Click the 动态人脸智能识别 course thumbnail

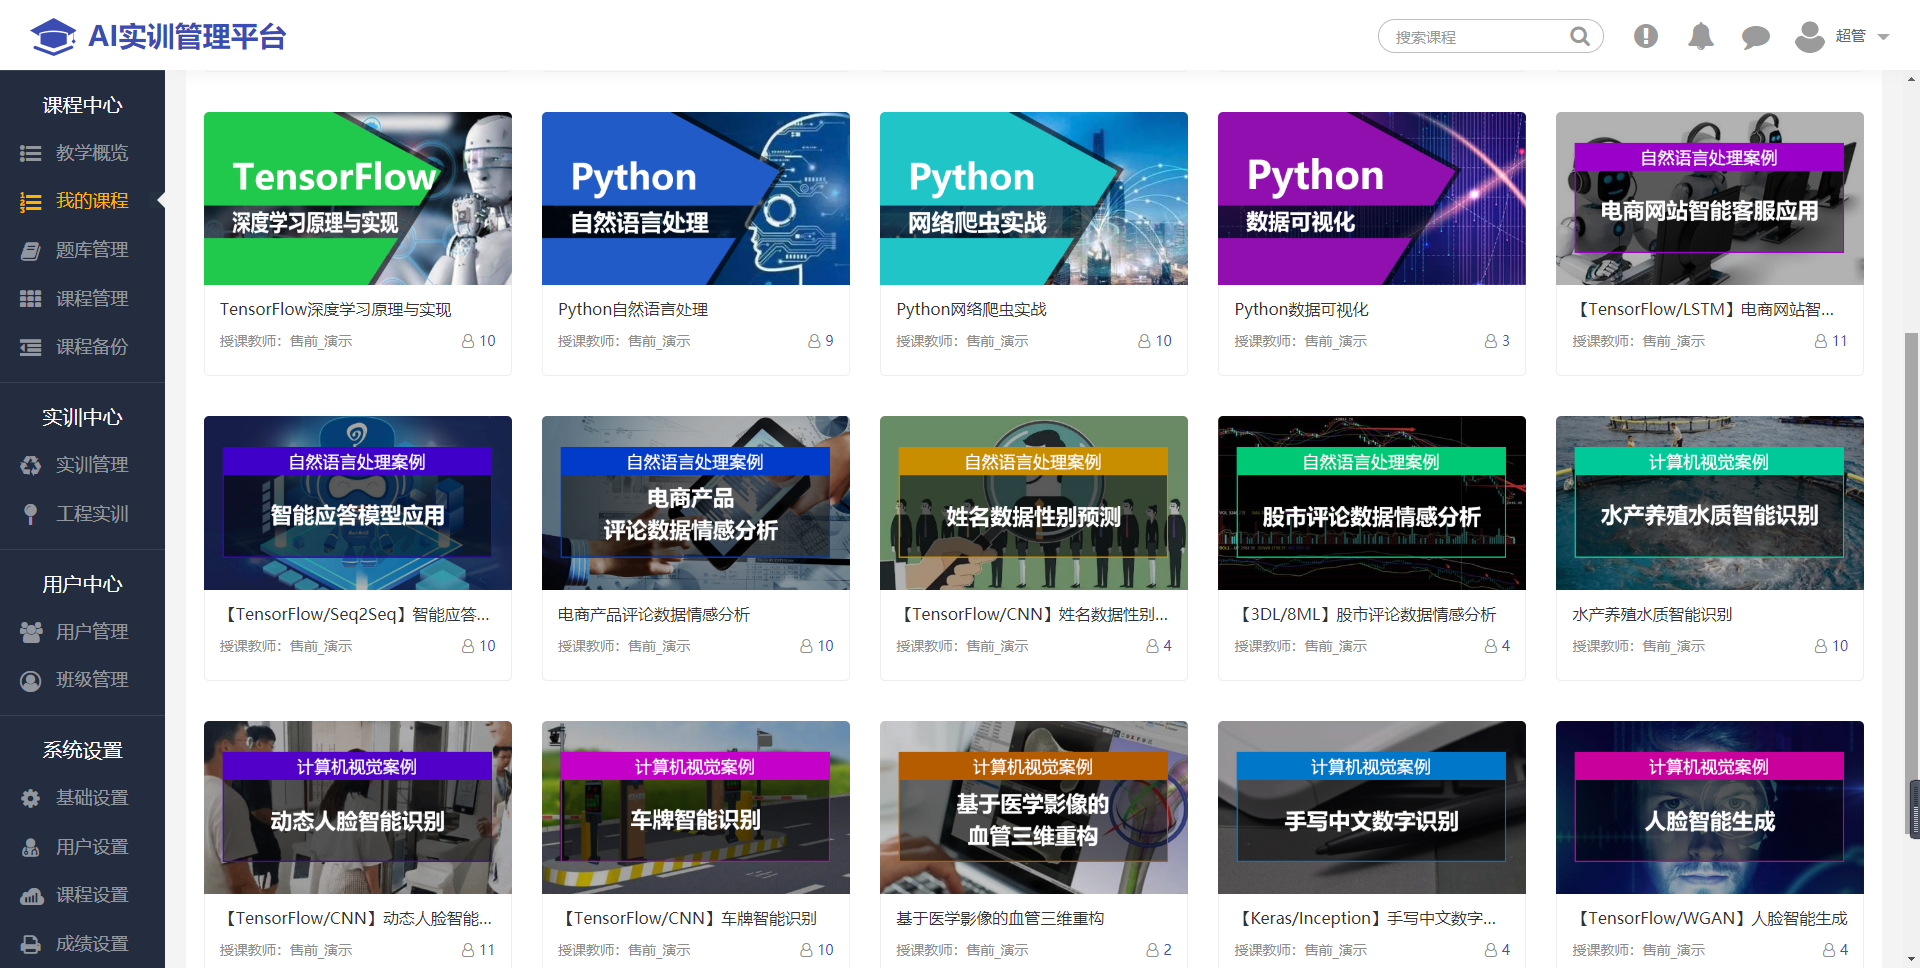tap(358, 808)
